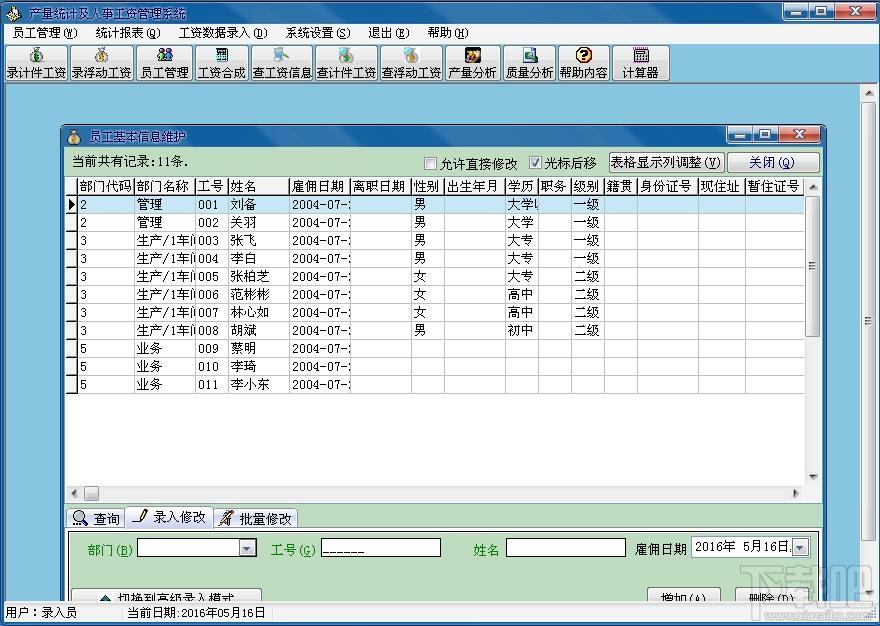
Task: Click 学历 column header
Action: tap(521, 186)
